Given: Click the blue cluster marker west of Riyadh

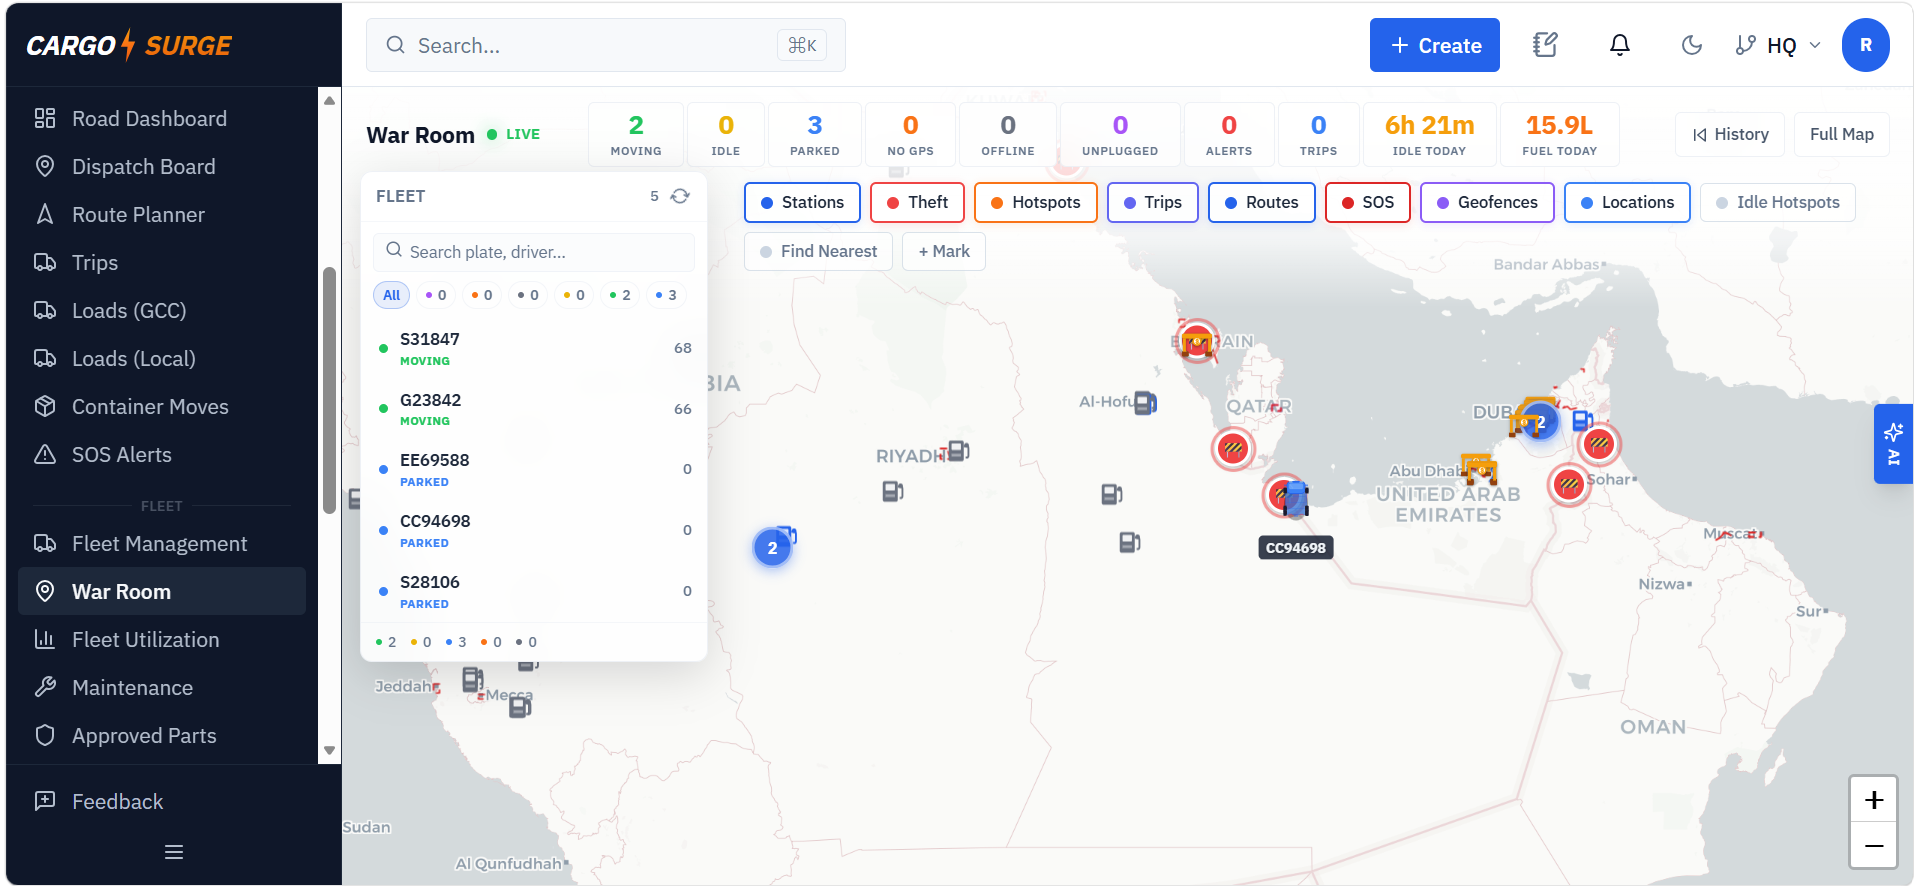Looking at the screenshot, I should (772, 547).
